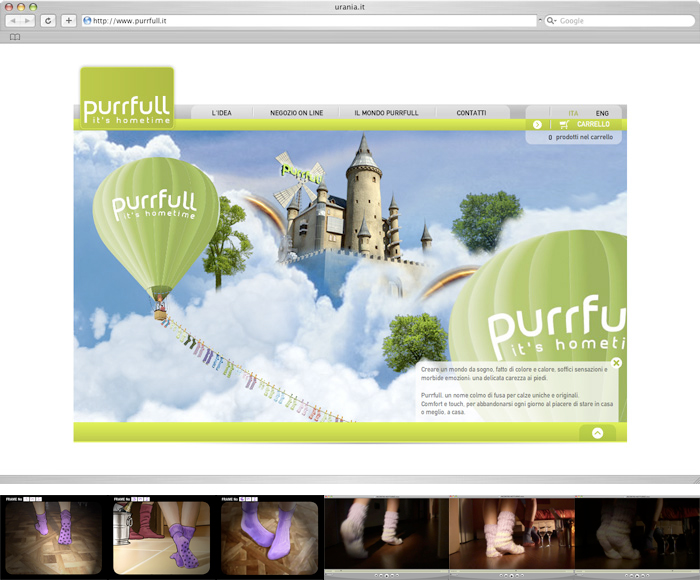Screen dimensions: 700x580
Task: Go back with the browser back arrow
Action: 13,21
